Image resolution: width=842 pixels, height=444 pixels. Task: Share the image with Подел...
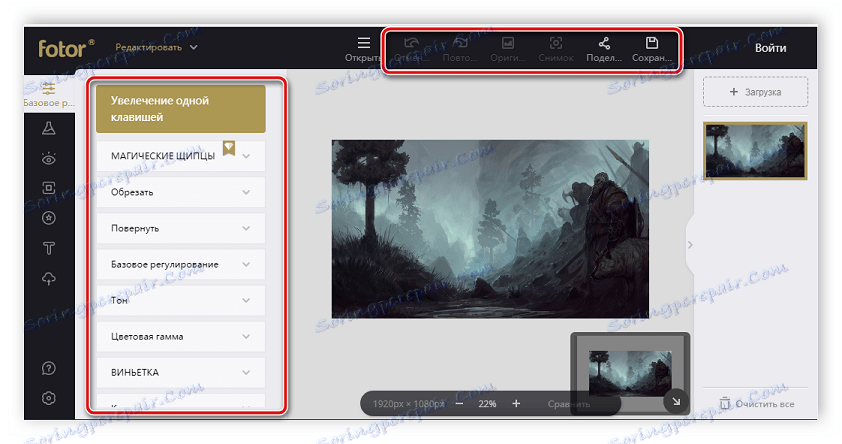604,48
